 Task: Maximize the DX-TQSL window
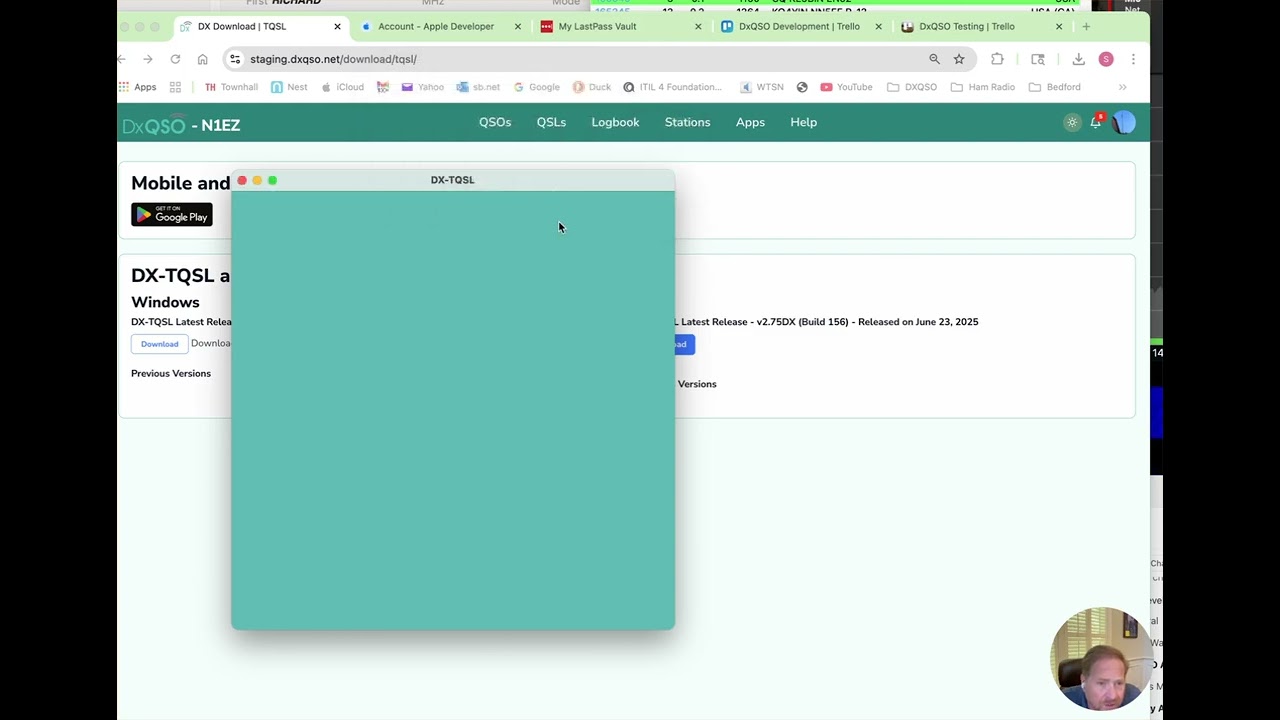tap(272, 180)
